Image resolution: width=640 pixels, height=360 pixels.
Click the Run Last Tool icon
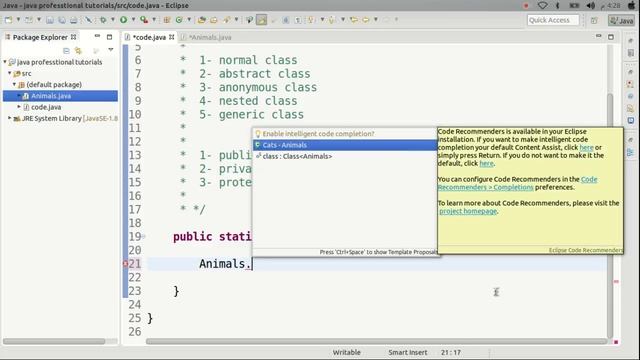(144, 20)
